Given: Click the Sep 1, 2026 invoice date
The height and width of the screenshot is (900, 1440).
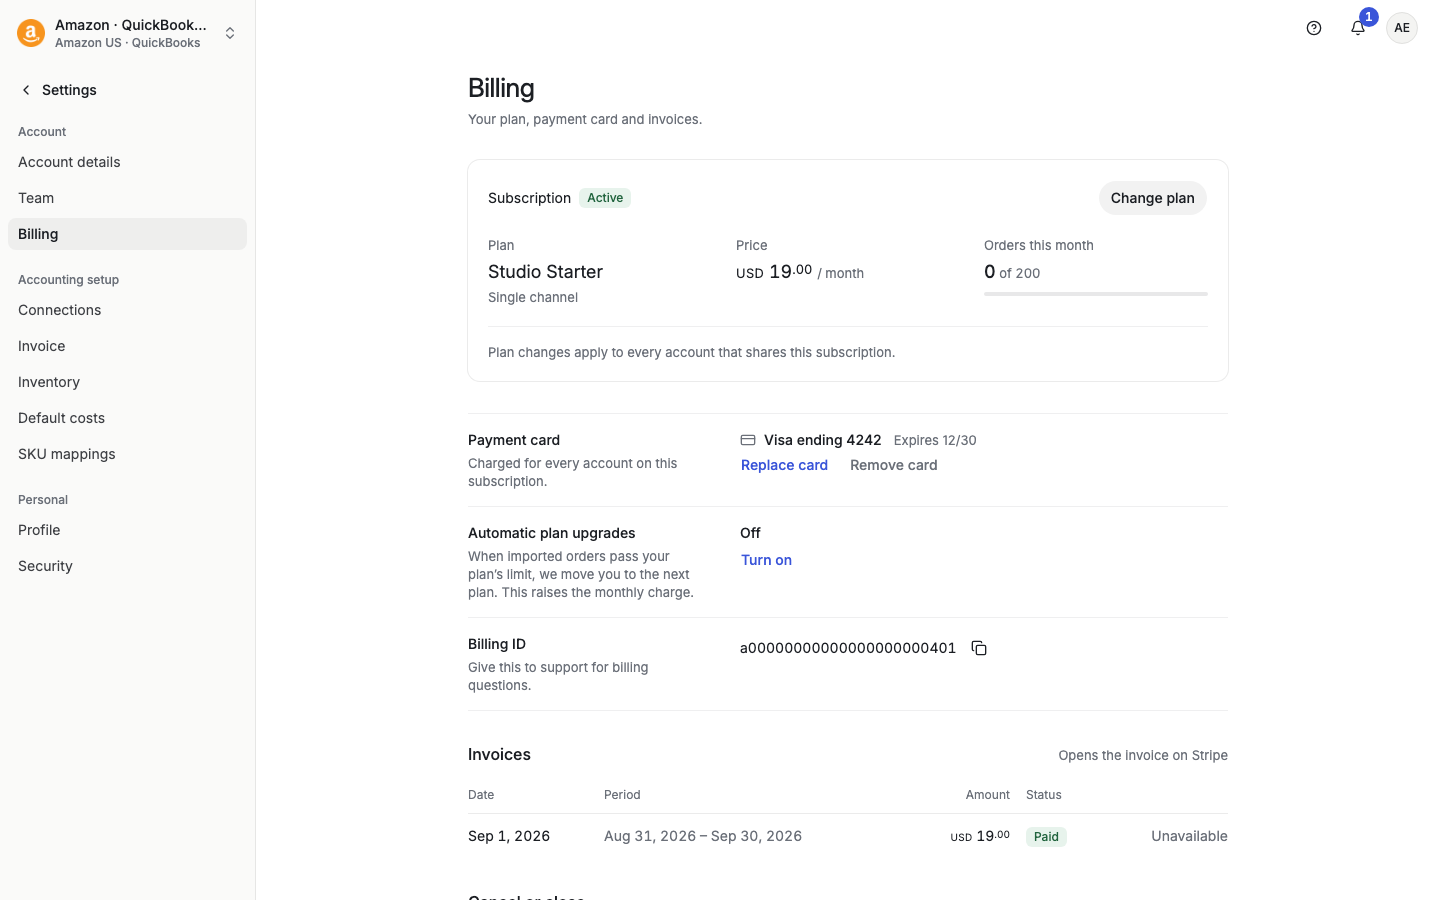Looking at the screenshot, I should click(509, 836).
